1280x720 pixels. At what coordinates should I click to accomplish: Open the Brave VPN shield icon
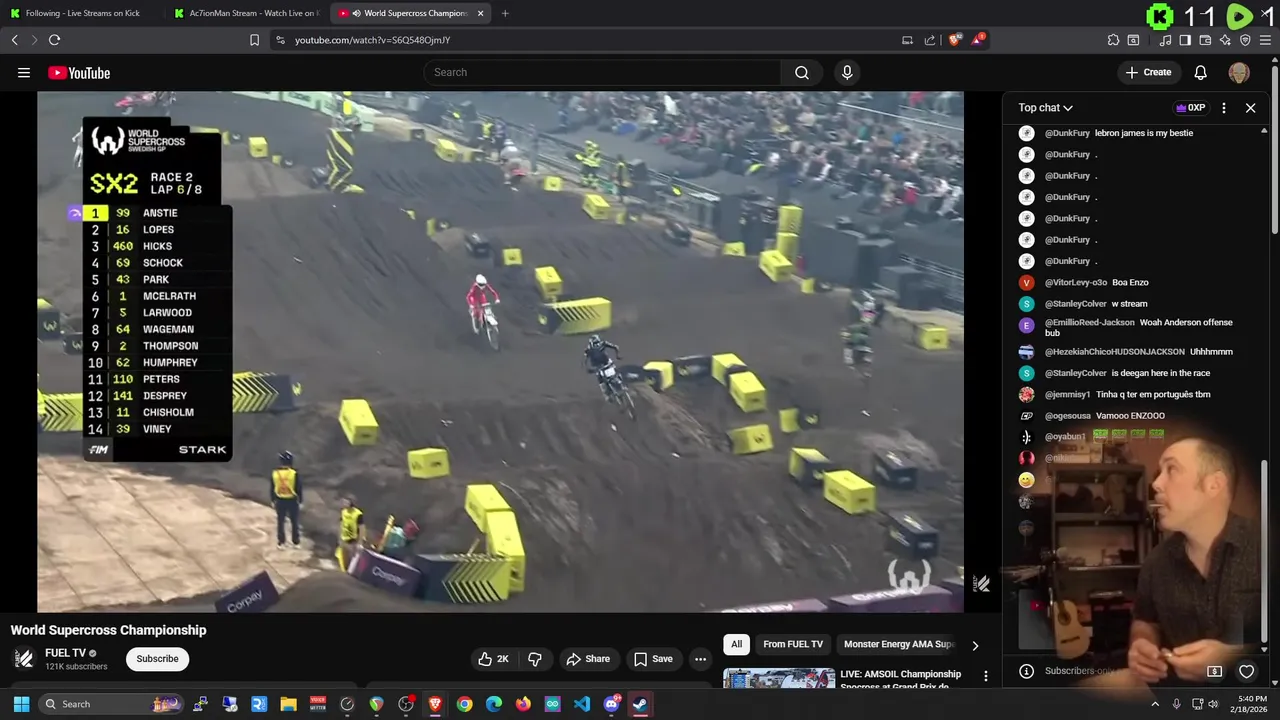coord(1245,40)
